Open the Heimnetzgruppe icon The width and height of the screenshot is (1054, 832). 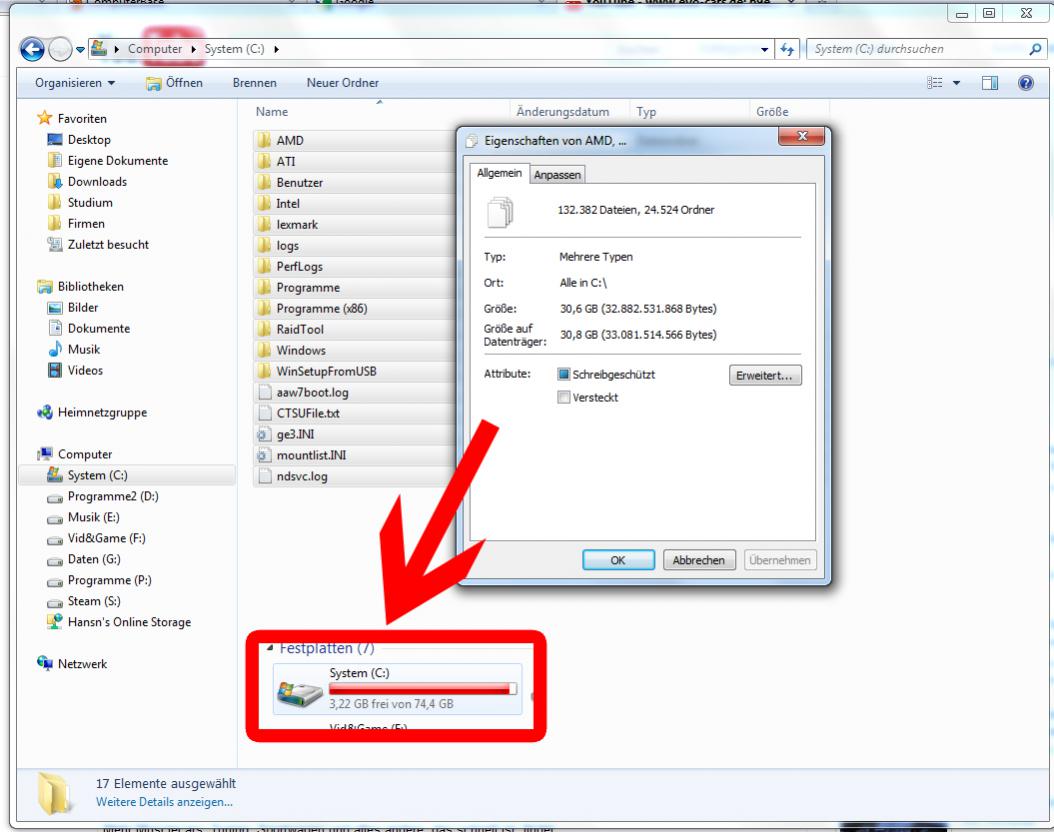pos(44,412)
